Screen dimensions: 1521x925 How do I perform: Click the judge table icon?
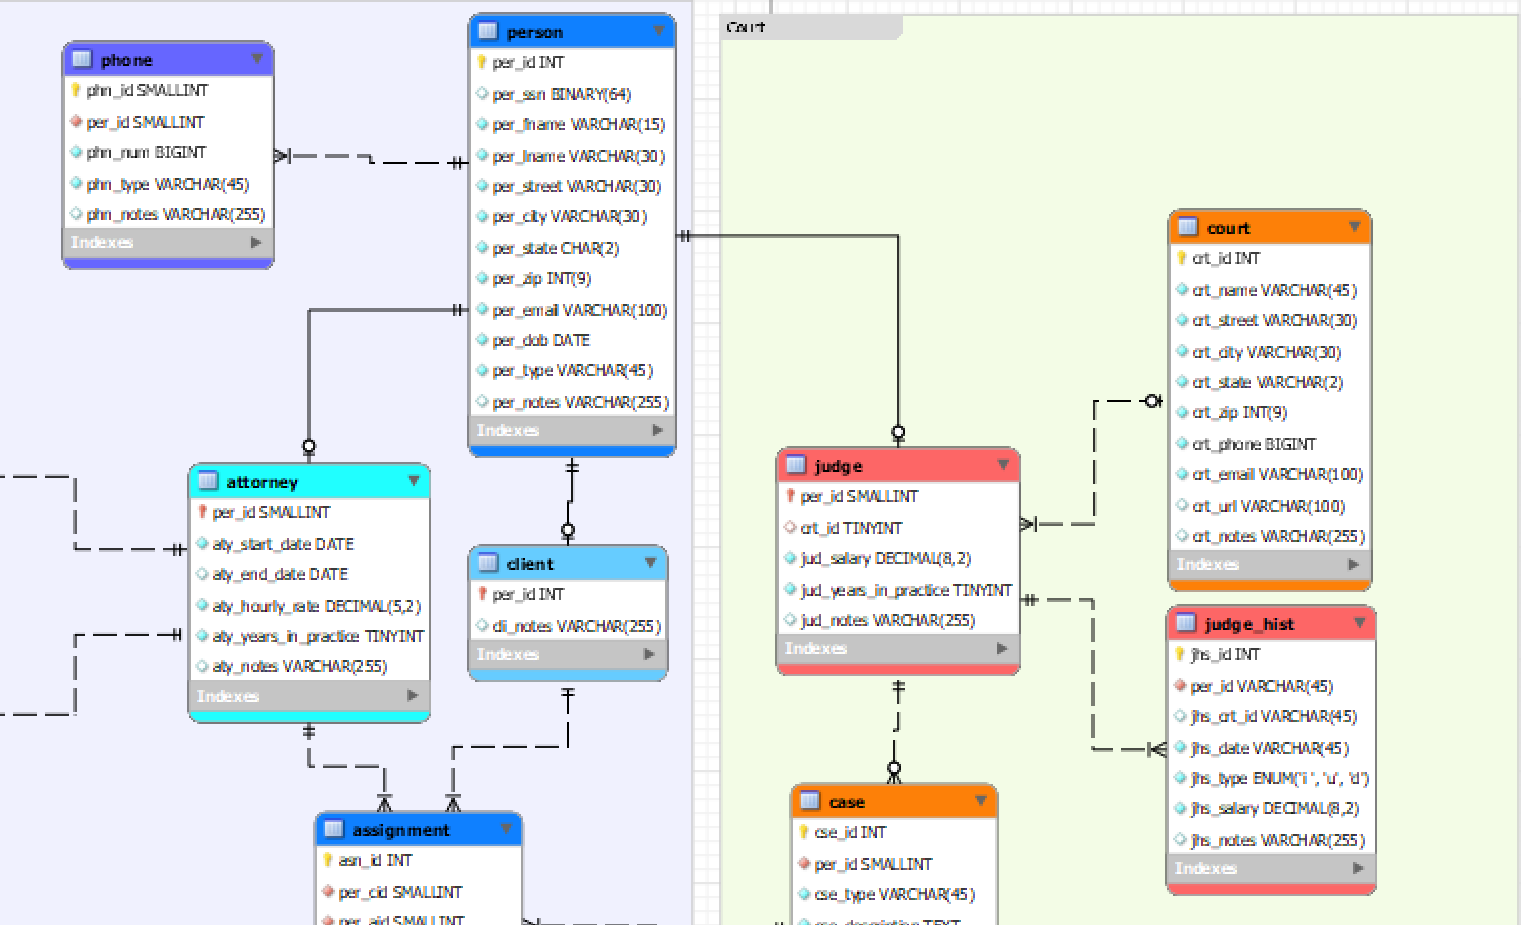[x=796, y=465]
